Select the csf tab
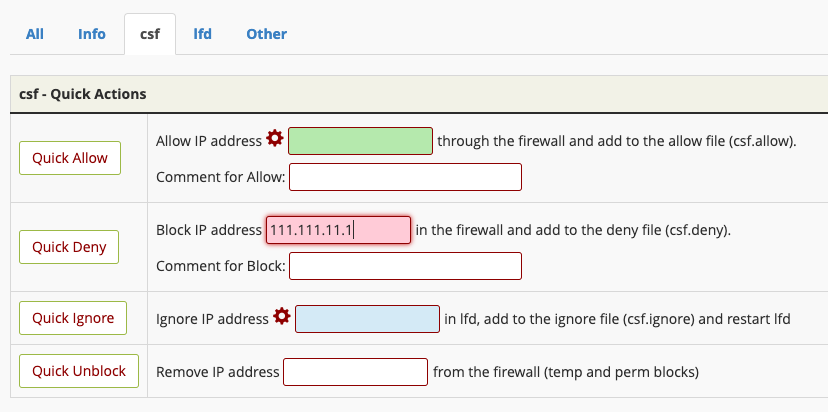The width and height of the screenshot is (828, 412). click(150, 34)
